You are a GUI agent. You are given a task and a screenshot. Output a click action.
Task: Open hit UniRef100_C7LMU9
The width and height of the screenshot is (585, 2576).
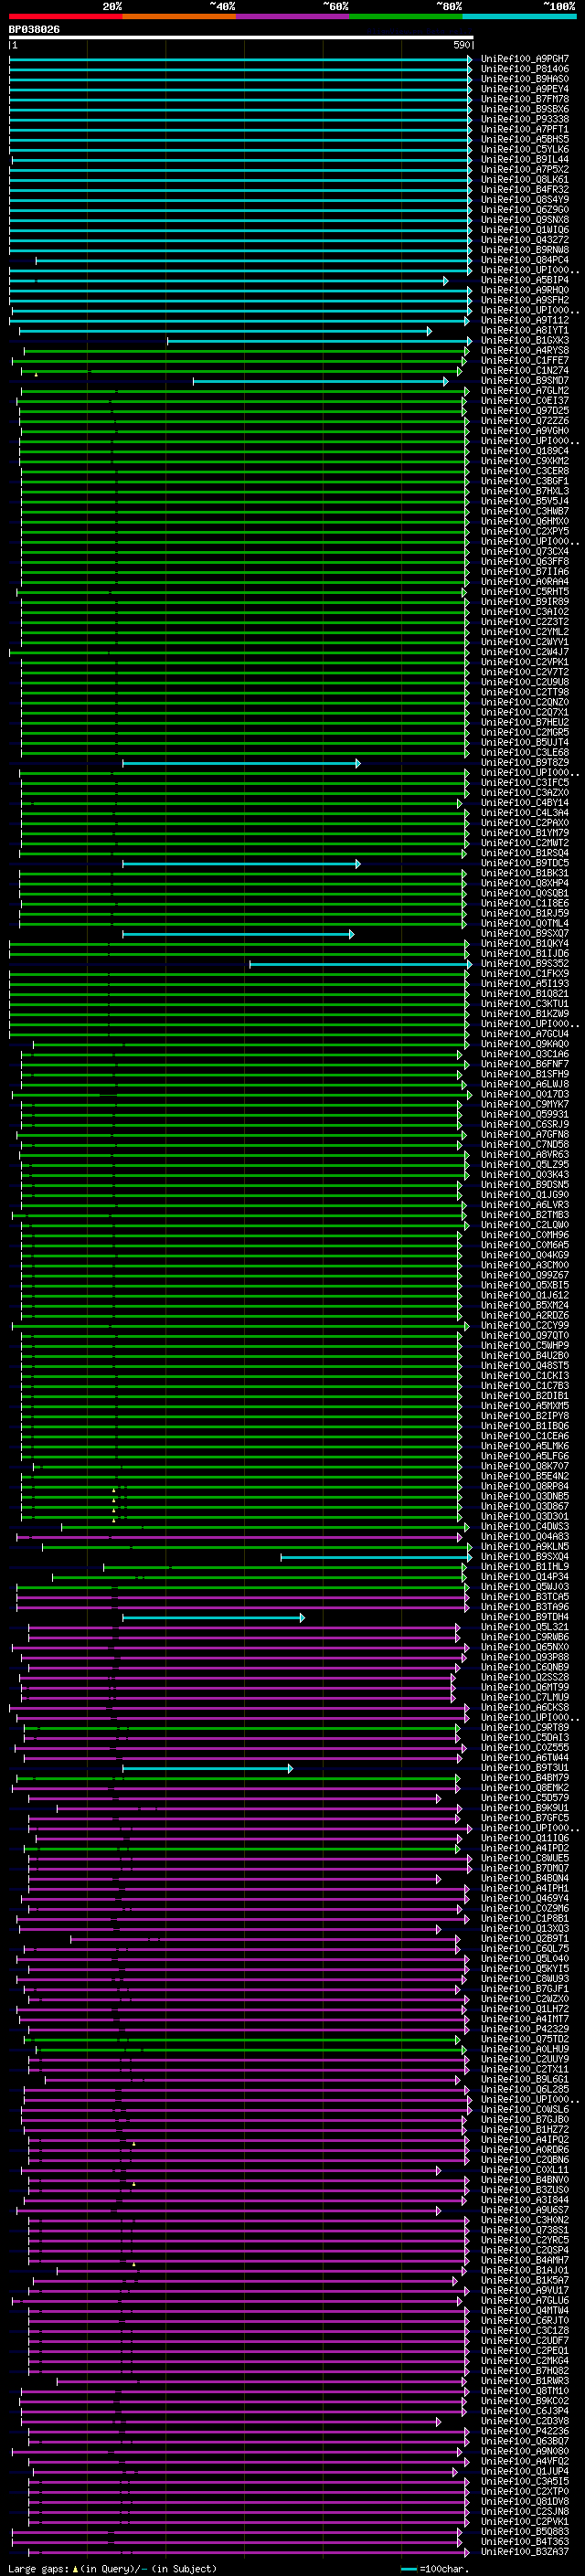[x=524, y=1698]
